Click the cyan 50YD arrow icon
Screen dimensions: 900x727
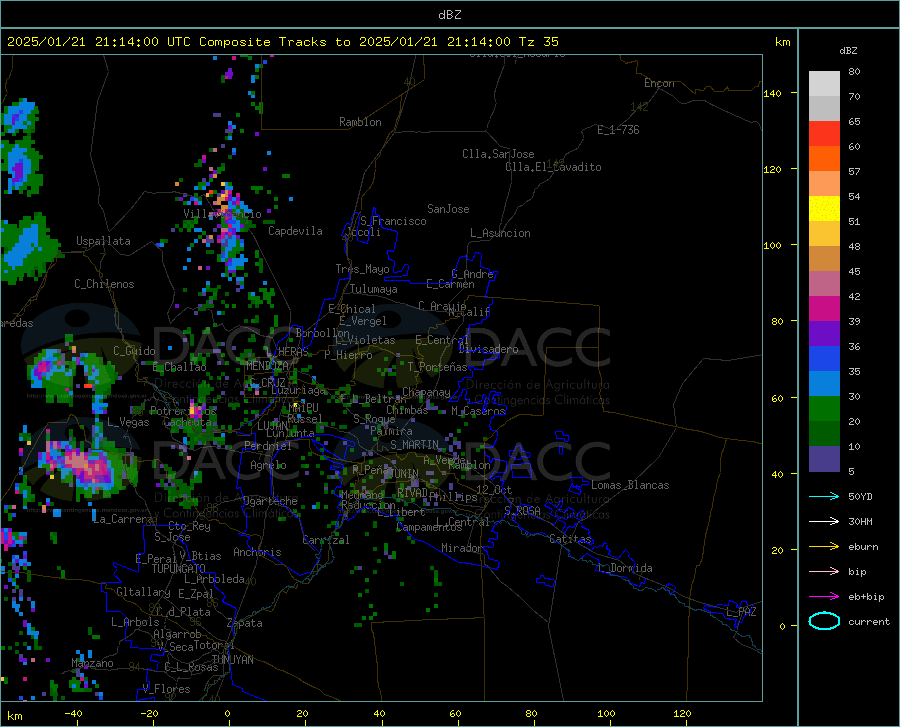pos(824,496)
